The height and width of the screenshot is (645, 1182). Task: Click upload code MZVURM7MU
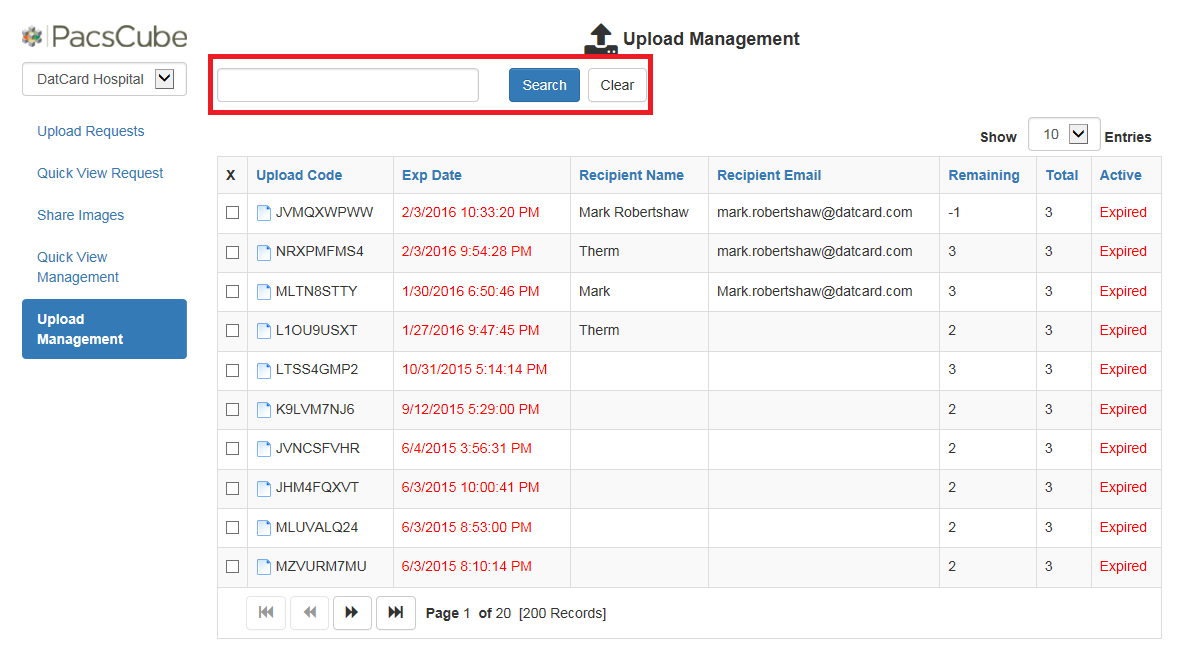321,567
